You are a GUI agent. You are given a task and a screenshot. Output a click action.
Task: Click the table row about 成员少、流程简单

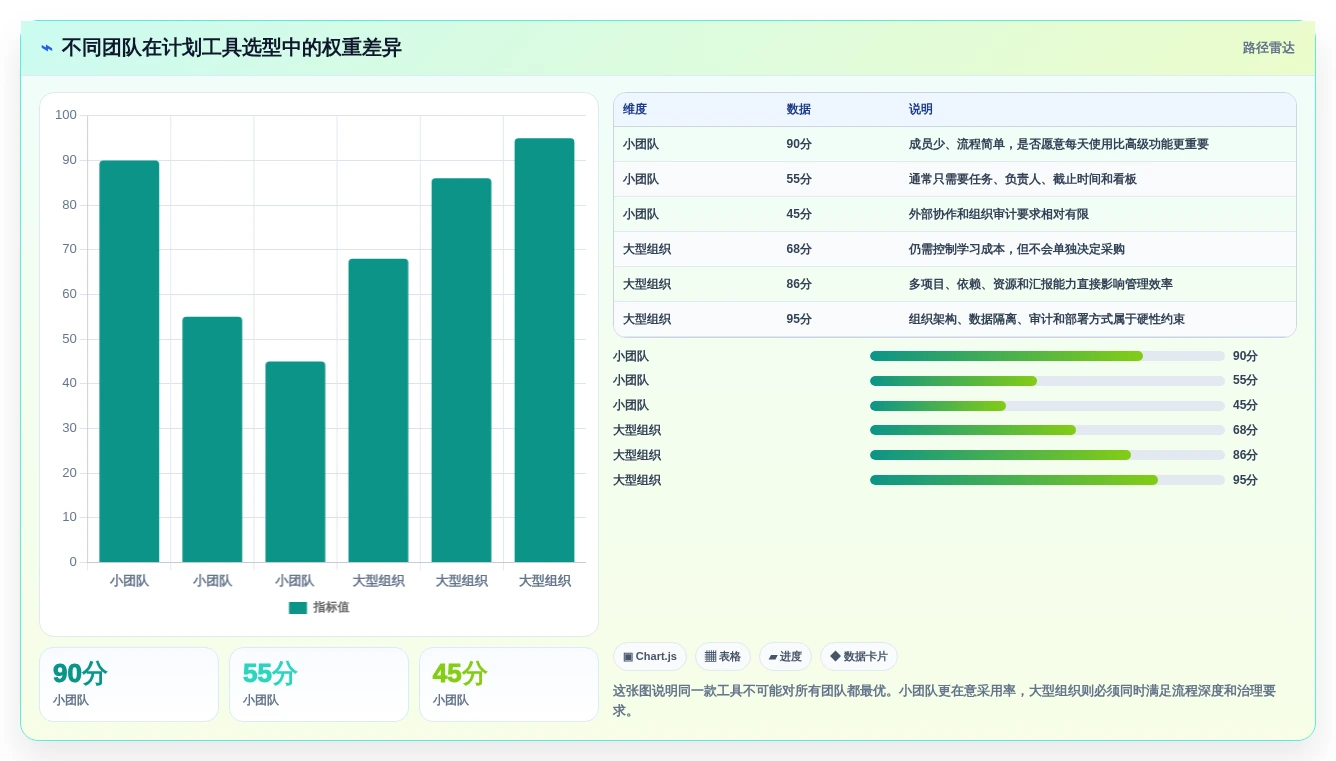(955, 144)
